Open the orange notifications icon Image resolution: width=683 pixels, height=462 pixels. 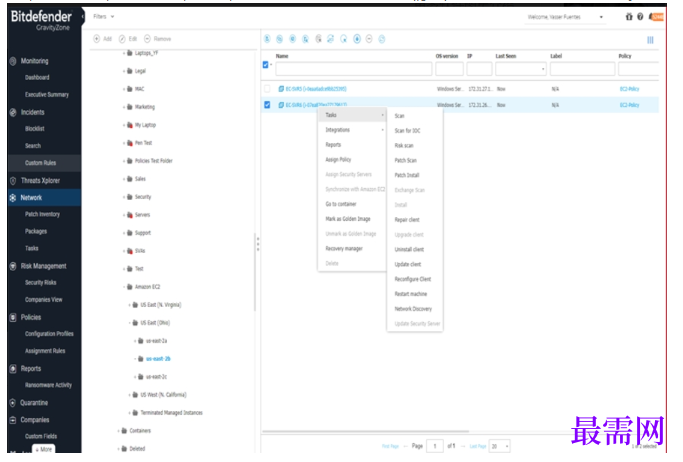point(656,17)
